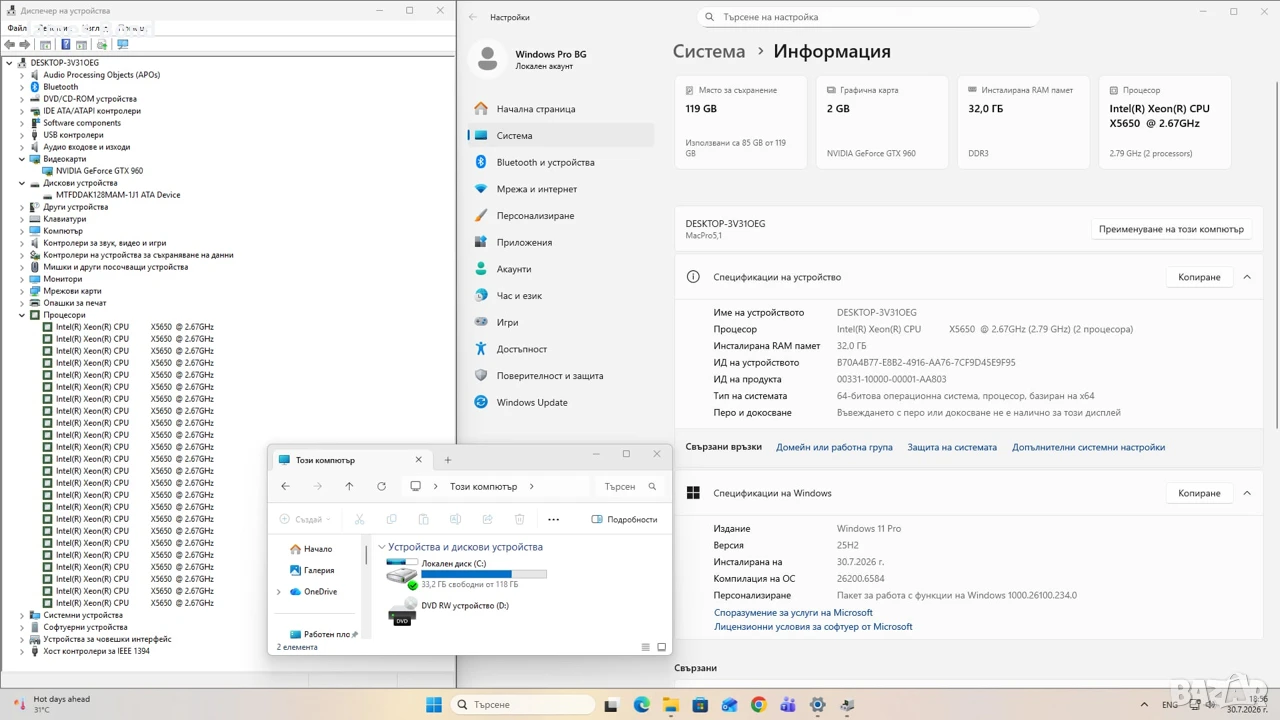Image resolution: width=1280 pixels, height=720 pixels.
Task: Refresh the File Explorer view
Action: [x=381, y=486]
